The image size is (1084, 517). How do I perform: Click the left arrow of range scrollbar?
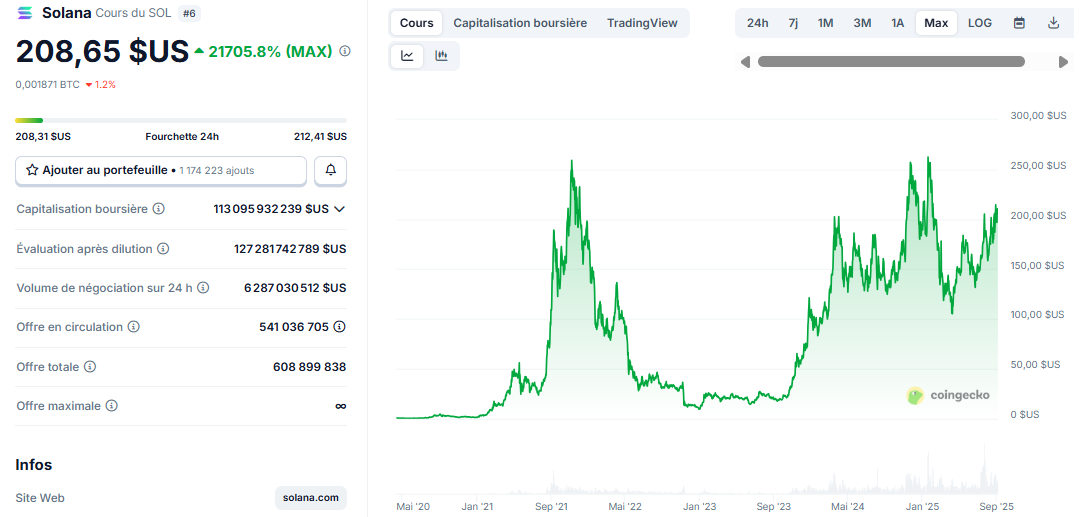(745, 62)
